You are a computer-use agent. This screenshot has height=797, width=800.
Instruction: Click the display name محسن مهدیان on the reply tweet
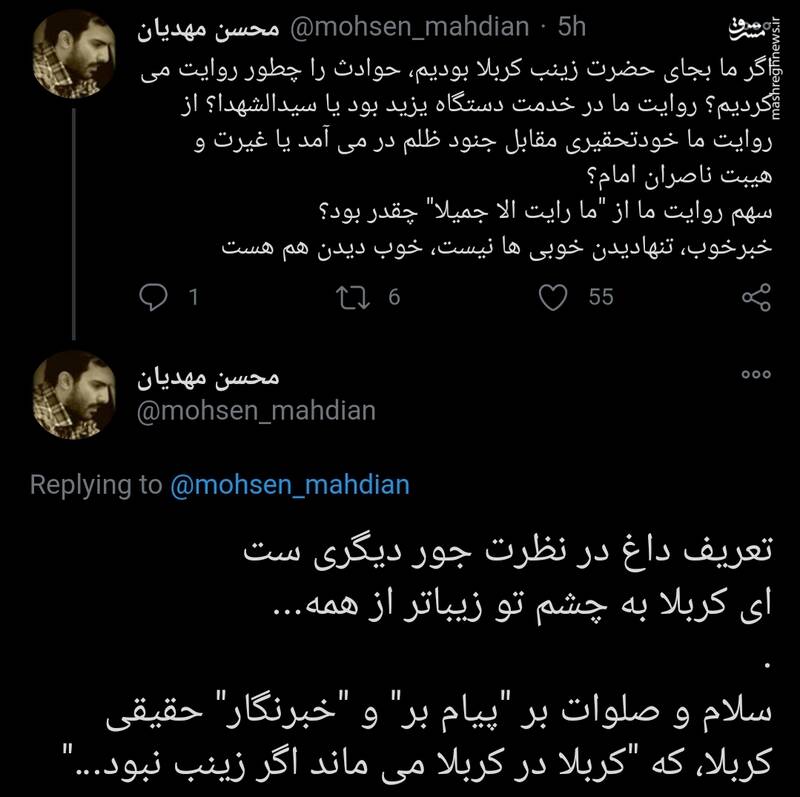(x=207, y=377)
